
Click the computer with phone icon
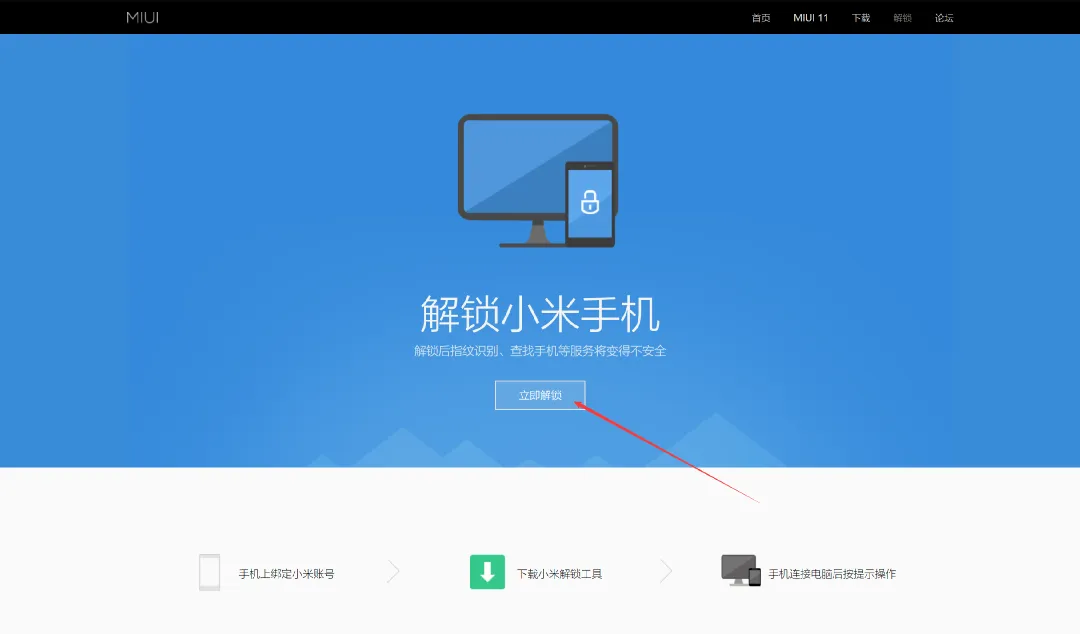(741, 571)
